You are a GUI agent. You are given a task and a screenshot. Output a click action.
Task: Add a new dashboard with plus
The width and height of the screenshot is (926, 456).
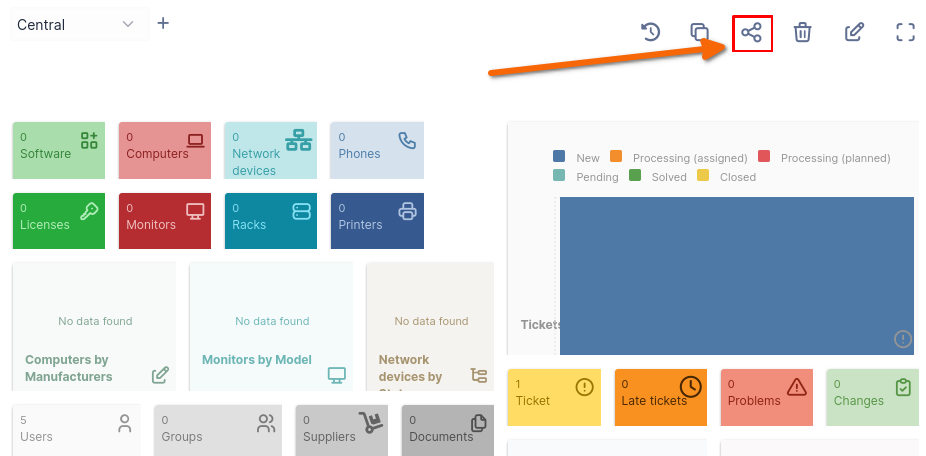pyautogui.click(x=163, y=23)
